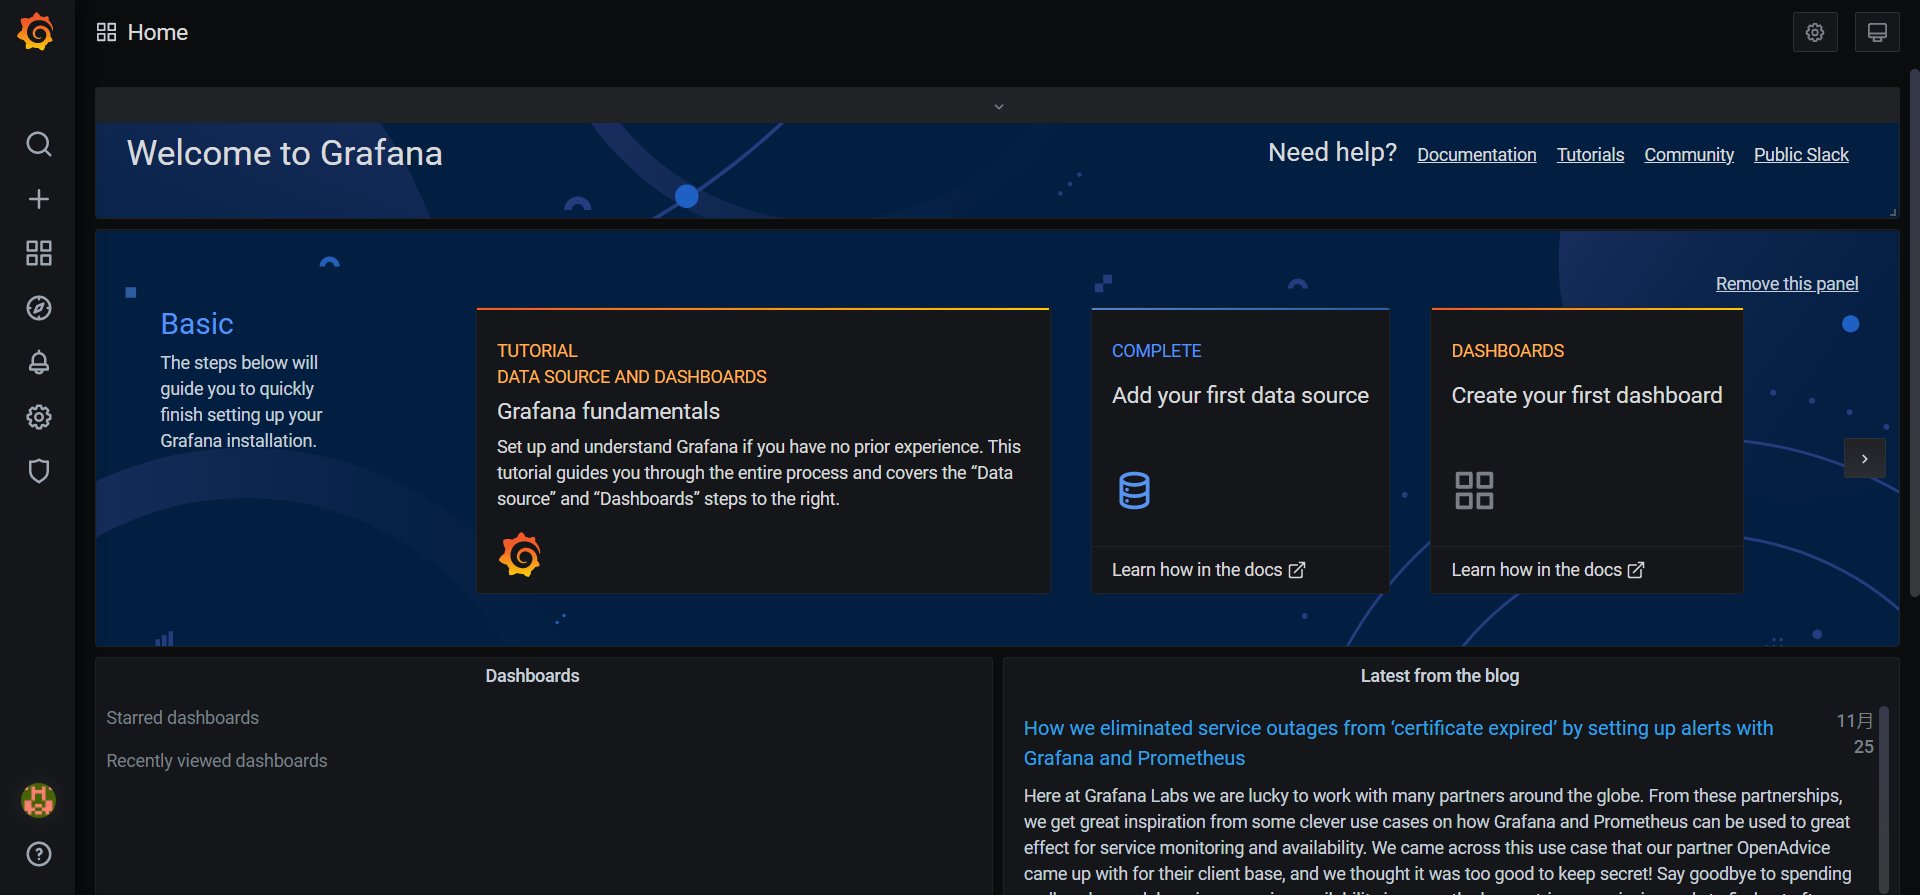Click the Home dashboards grid icon
This screenshot has width=1920, height=895.
pyautogui.click(x=106, y=32)
